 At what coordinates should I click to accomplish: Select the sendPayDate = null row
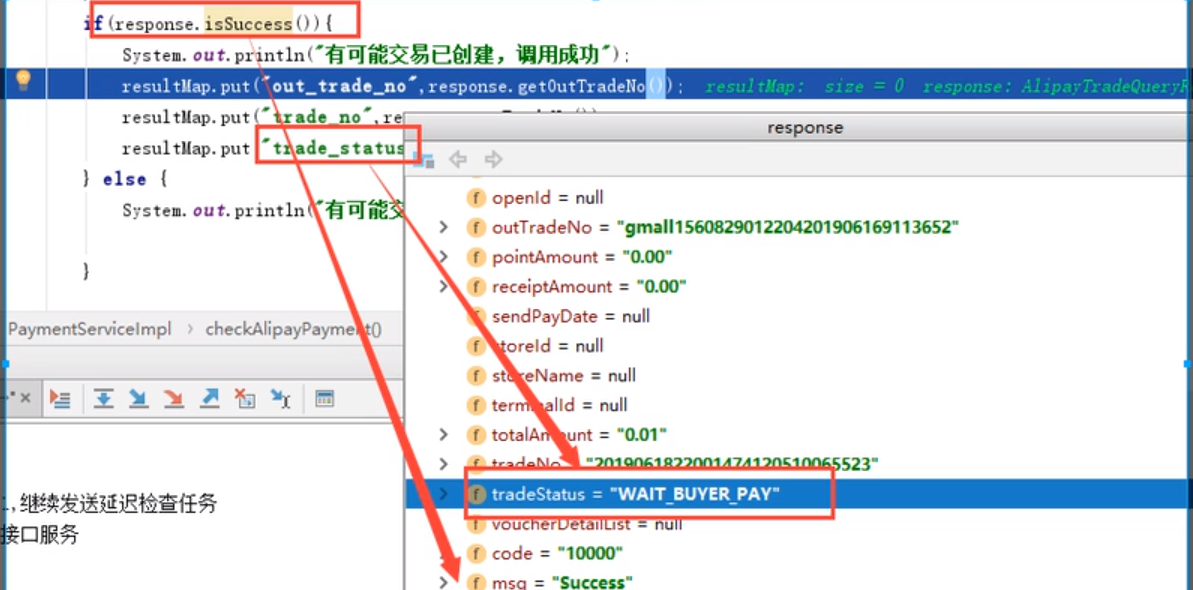coord(798,316)
